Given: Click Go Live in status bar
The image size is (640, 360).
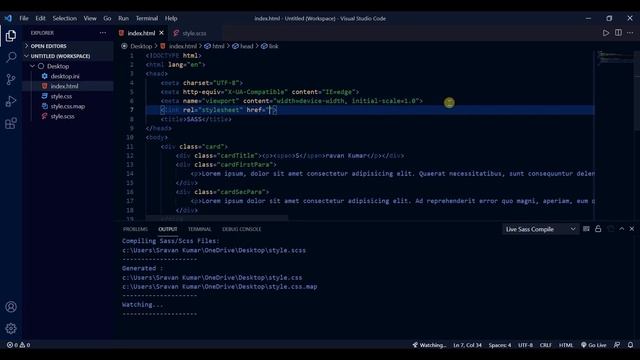Looking at the screenshot, I should pos(593,345).
